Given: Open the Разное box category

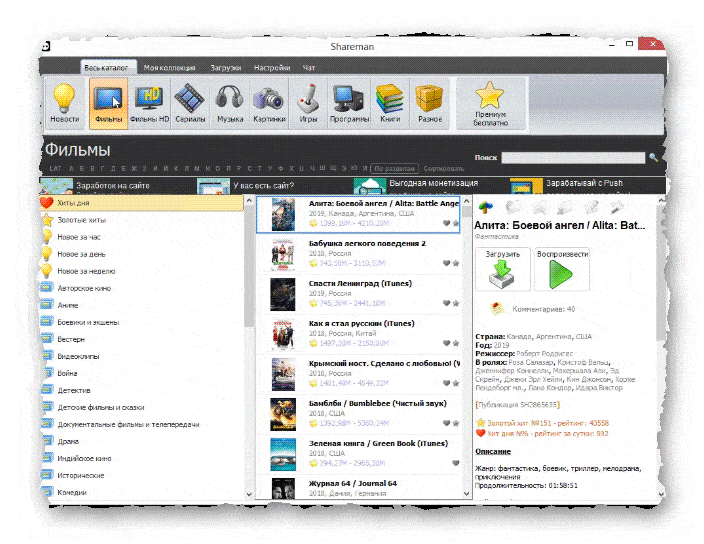Looking at the screenshot, I should pyautogui.click(x=430, y=103).
